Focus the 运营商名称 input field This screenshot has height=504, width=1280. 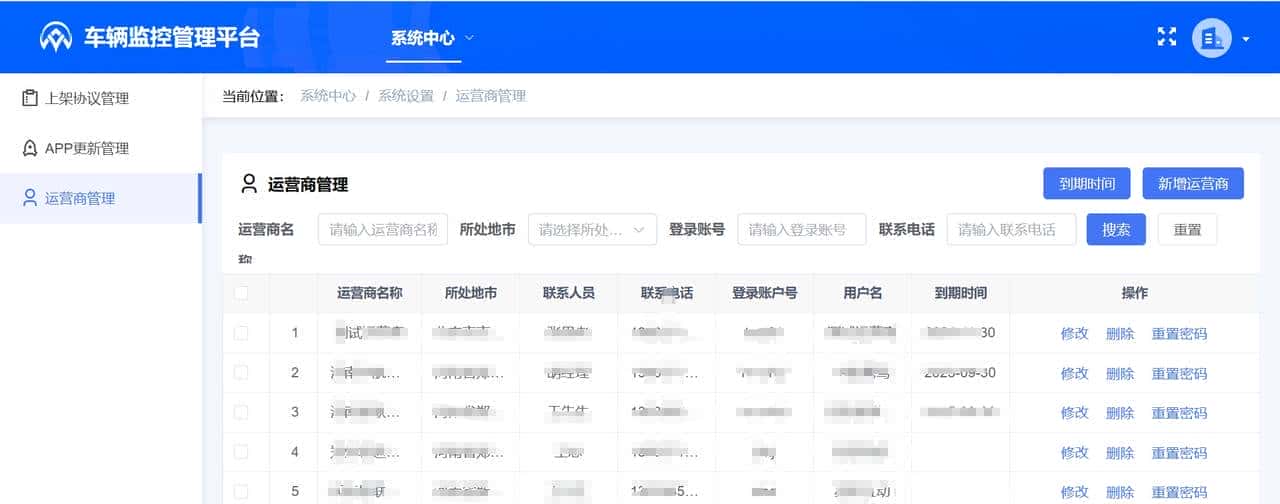tap(383, 229)
